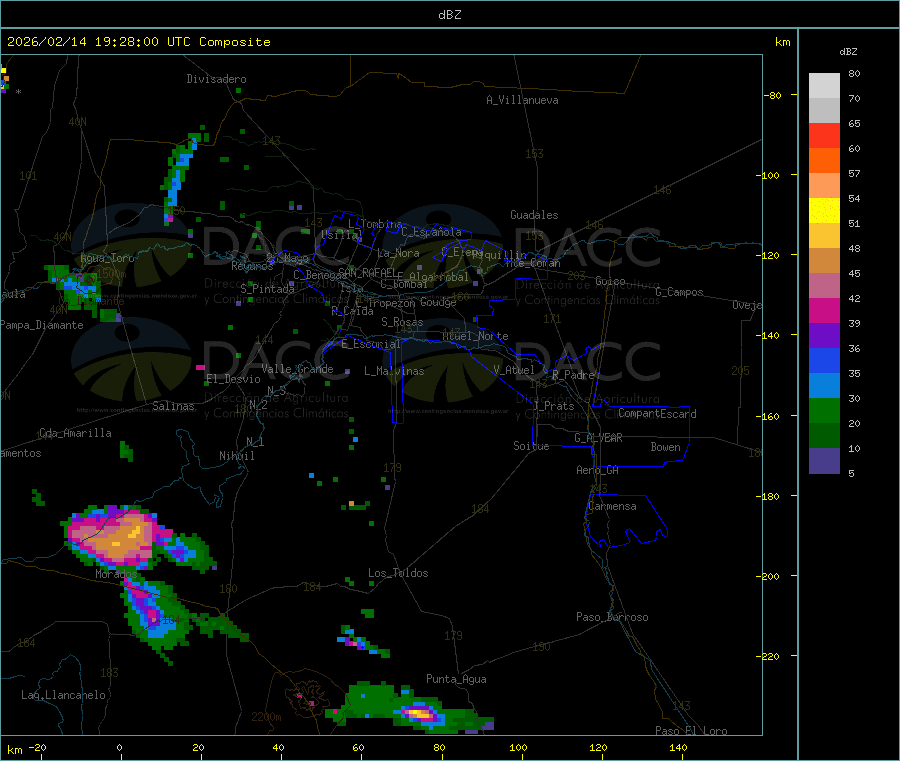900x761 pixels.
Task: Select the Agua_Toro label on the map
Action: tap(107, 258)
